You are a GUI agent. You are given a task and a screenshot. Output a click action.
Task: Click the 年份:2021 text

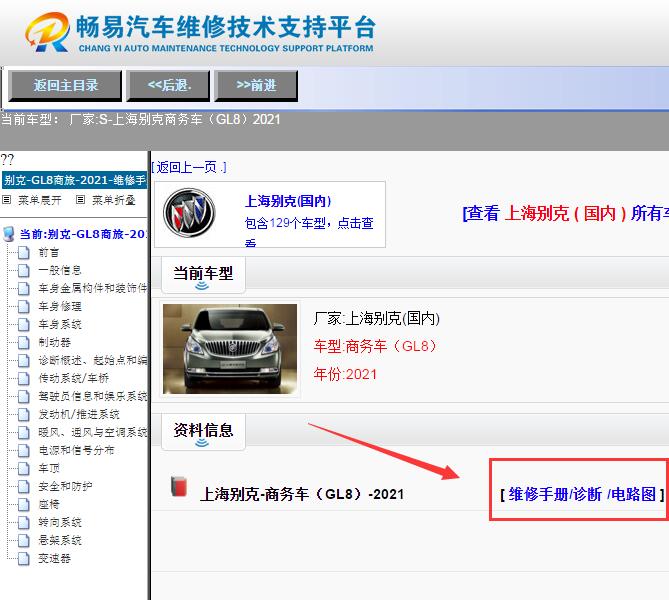[345, 374]
